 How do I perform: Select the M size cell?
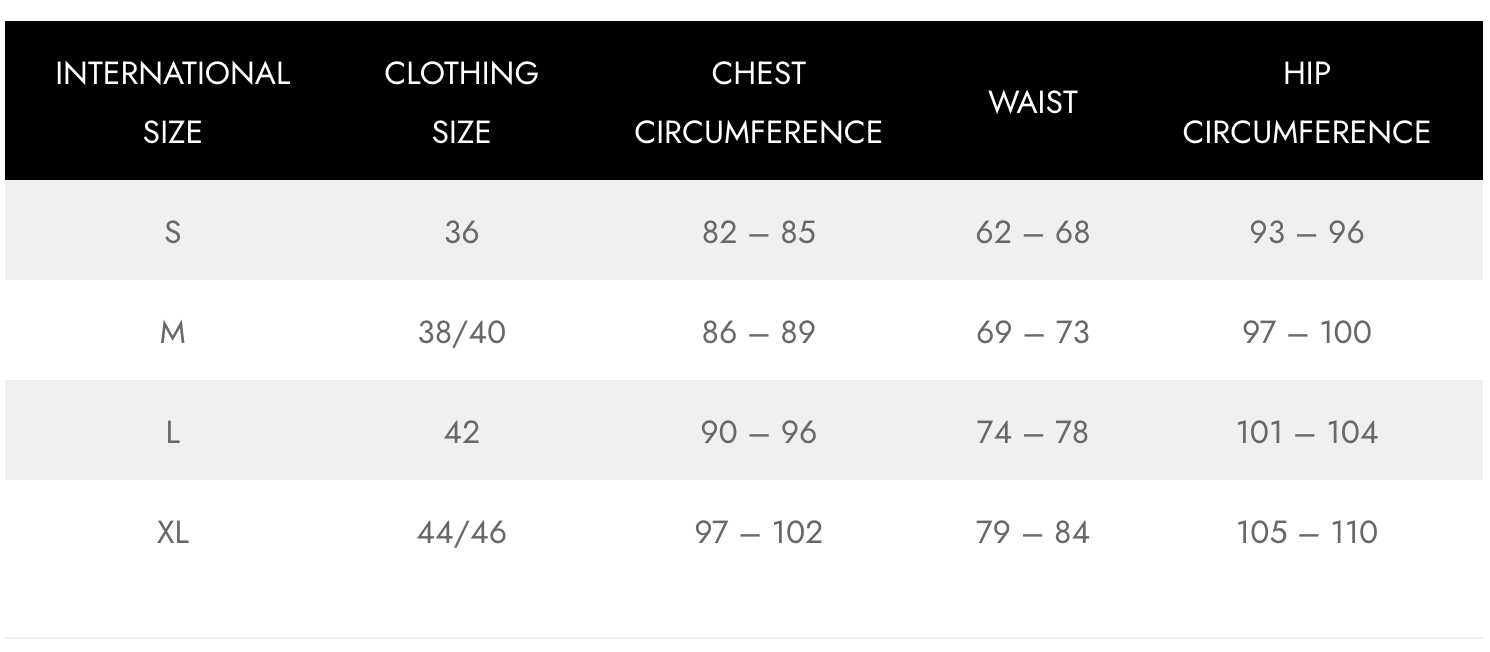click(x=173, y=332)
